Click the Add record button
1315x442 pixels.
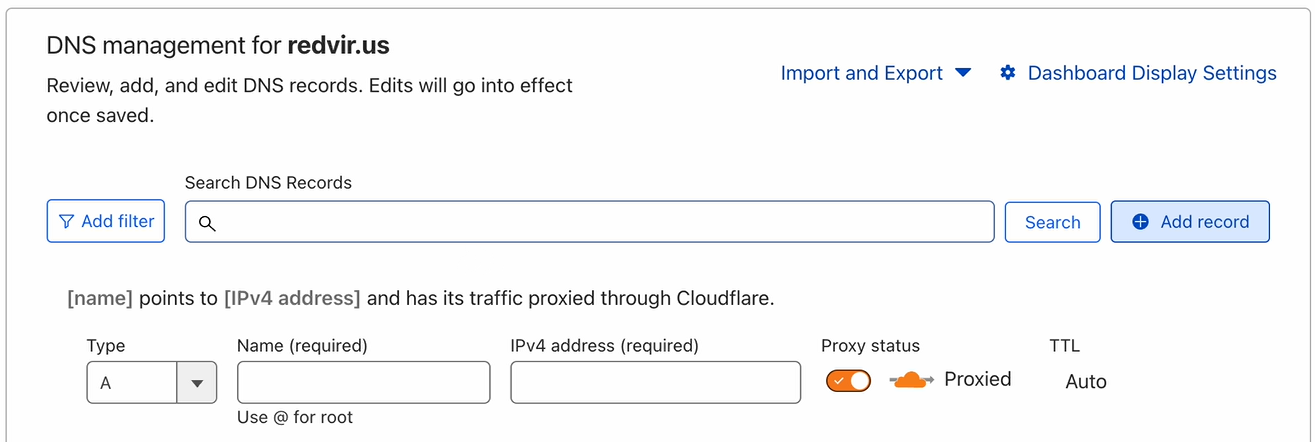pos(1190,222)
